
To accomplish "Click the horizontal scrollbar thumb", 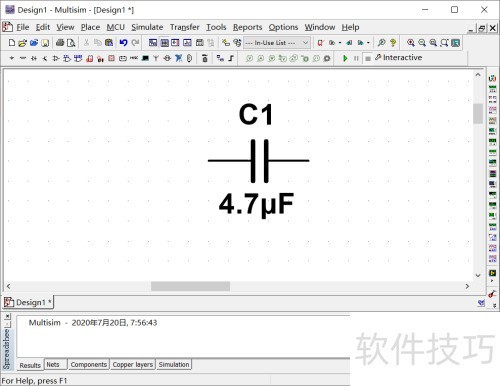I will [x=190, y=286].
